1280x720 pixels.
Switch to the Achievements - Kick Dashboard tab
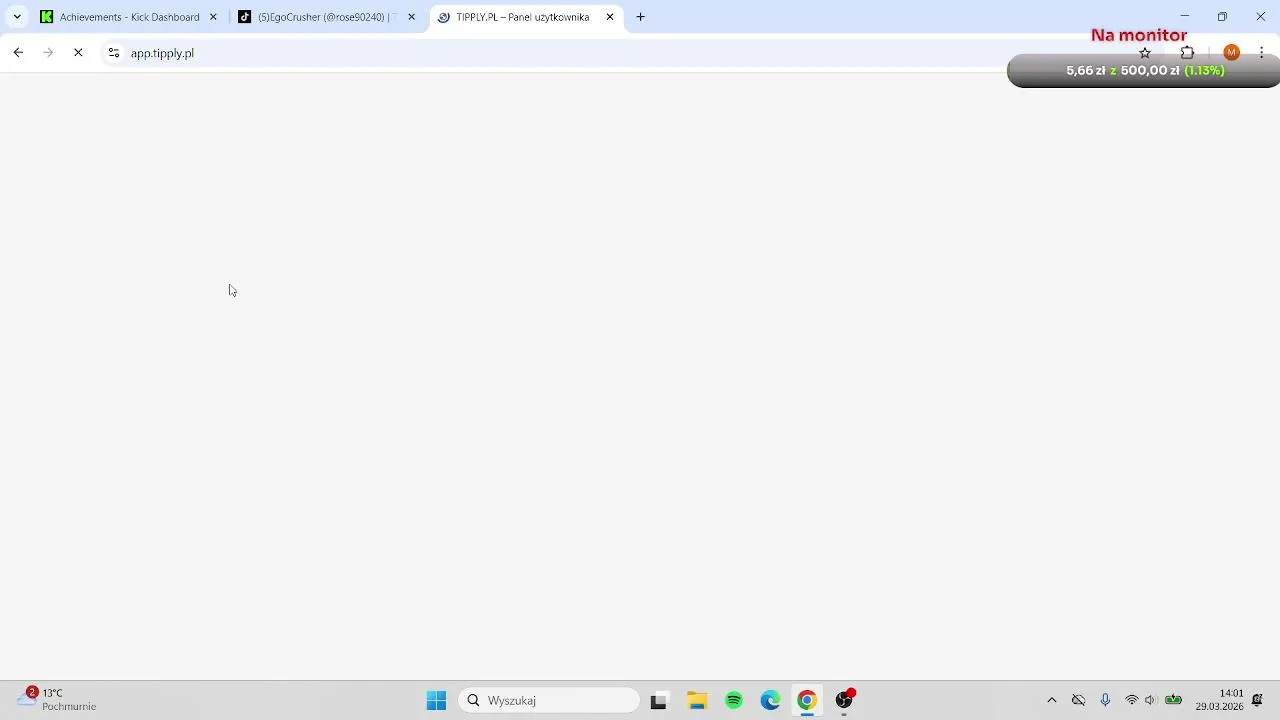pyautogui.click(x=128, y=17)
